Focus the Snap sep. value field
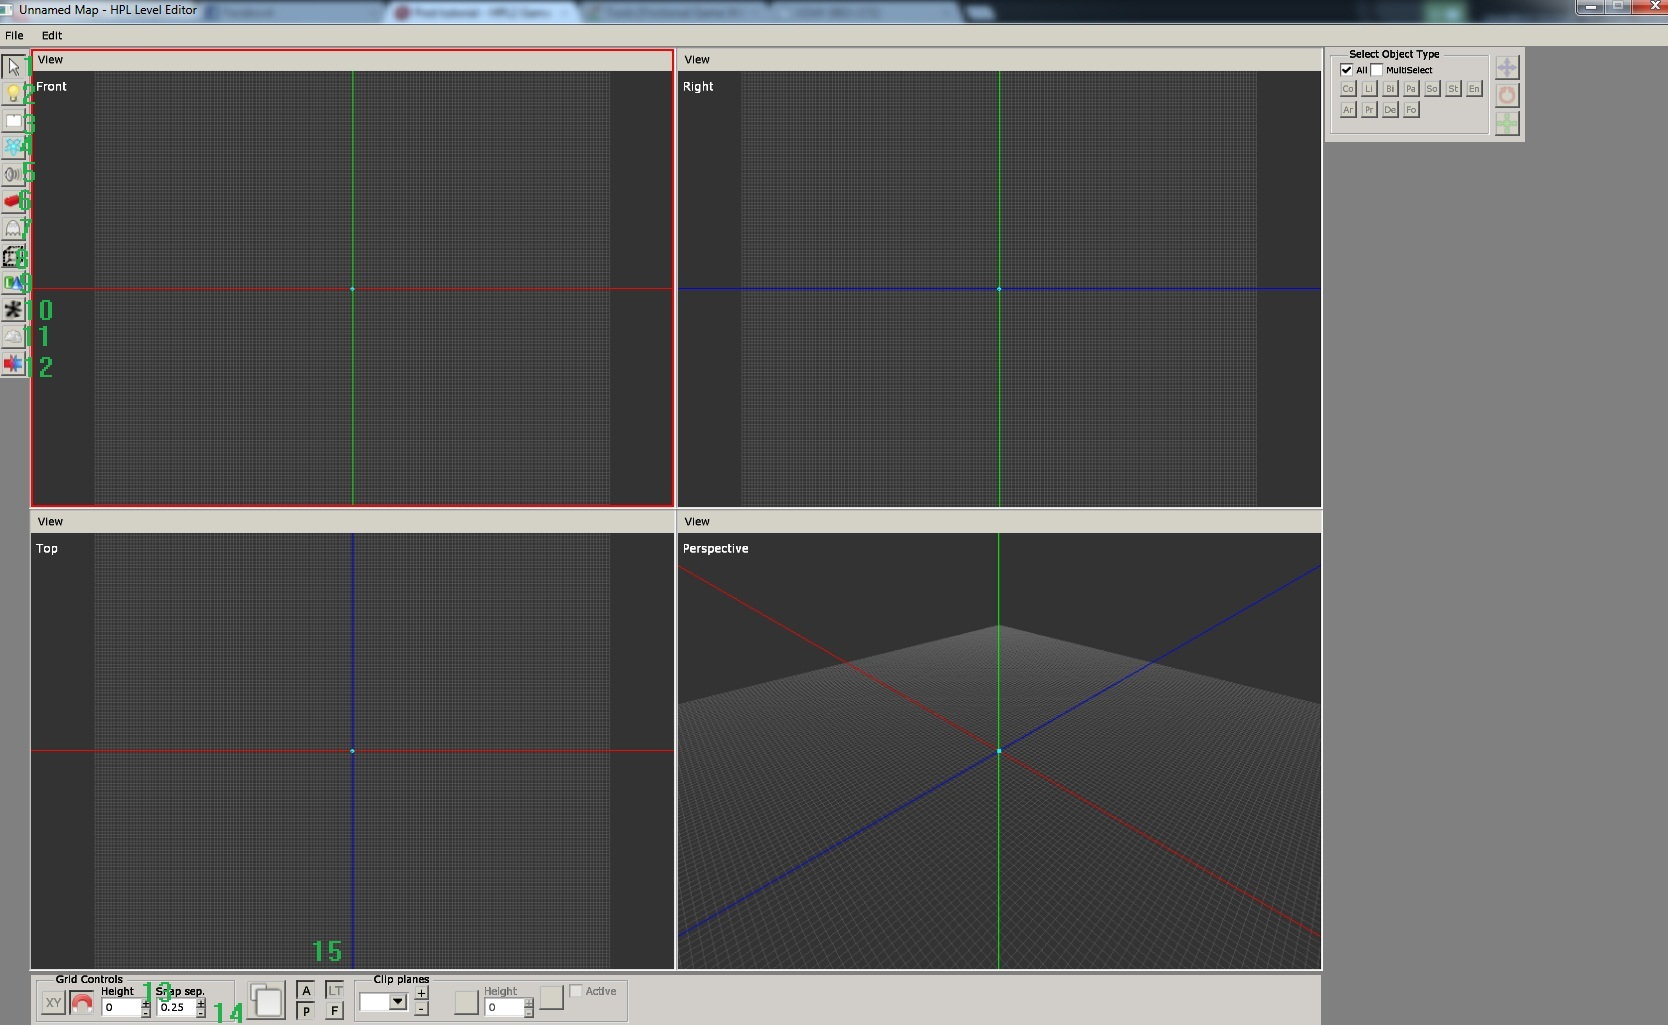 tap(177, 1008)
